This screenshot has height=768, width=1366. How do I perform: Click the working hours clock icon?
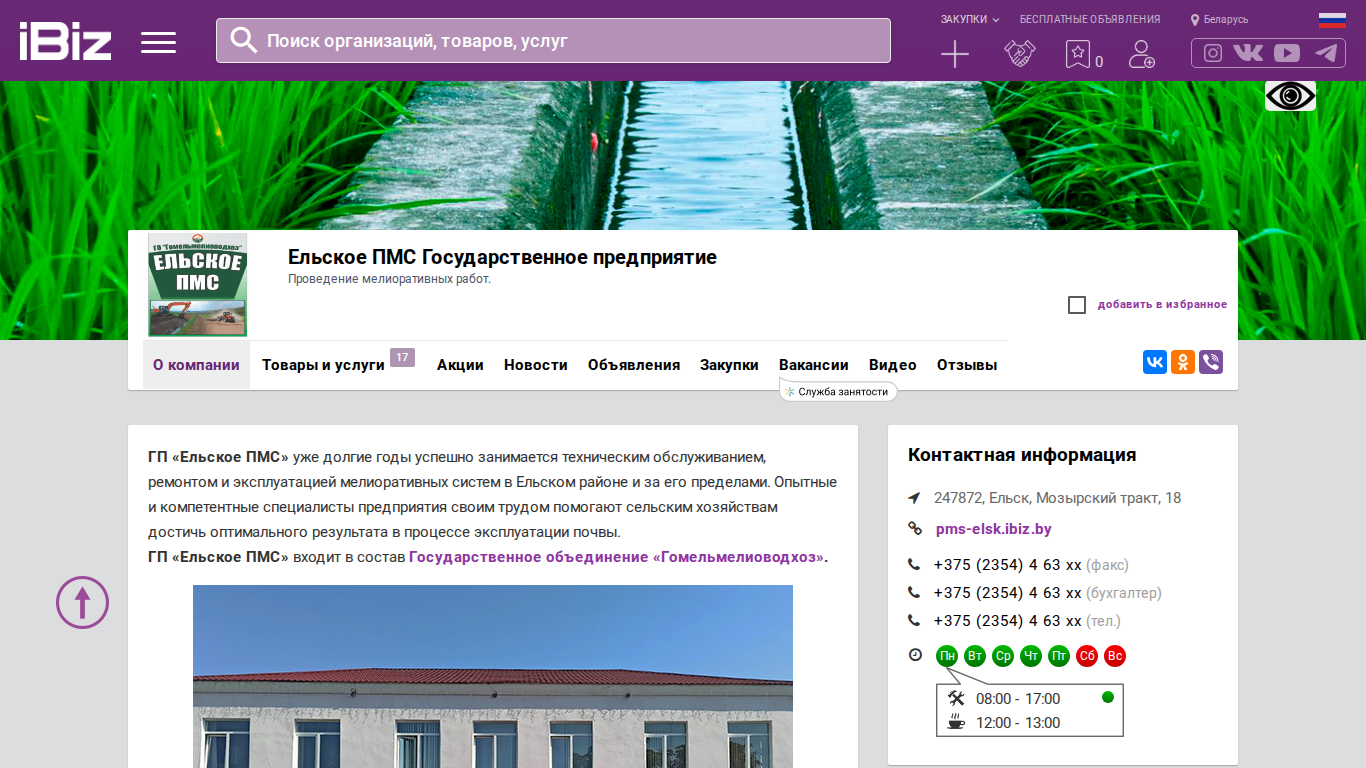pos(915,655)
